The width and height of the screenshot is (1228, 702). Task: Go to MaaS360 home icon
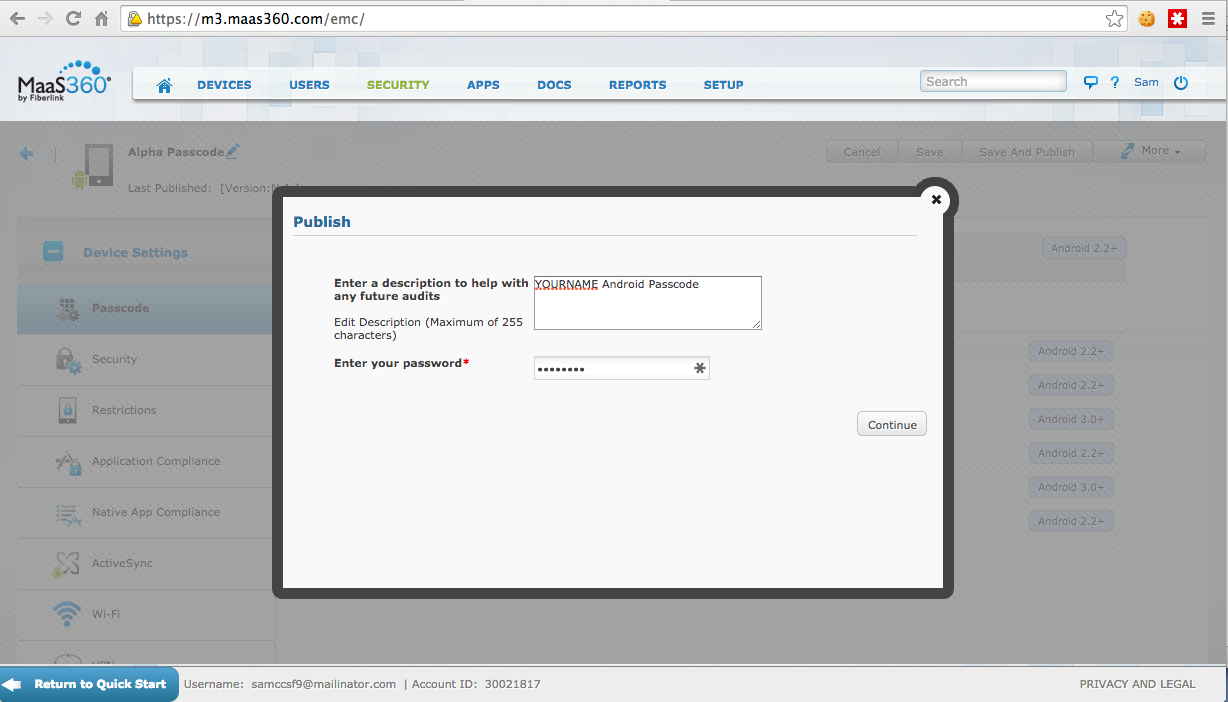click(x=165, y=85)
